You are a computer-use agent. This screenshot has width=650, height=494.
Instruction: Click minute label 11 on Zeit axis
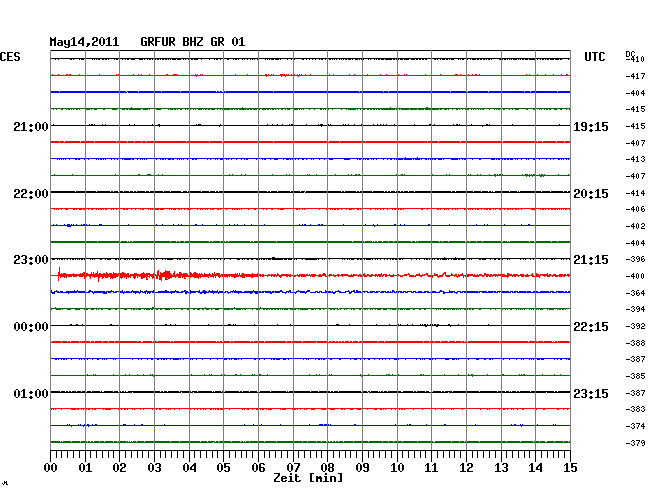[431, 468]
